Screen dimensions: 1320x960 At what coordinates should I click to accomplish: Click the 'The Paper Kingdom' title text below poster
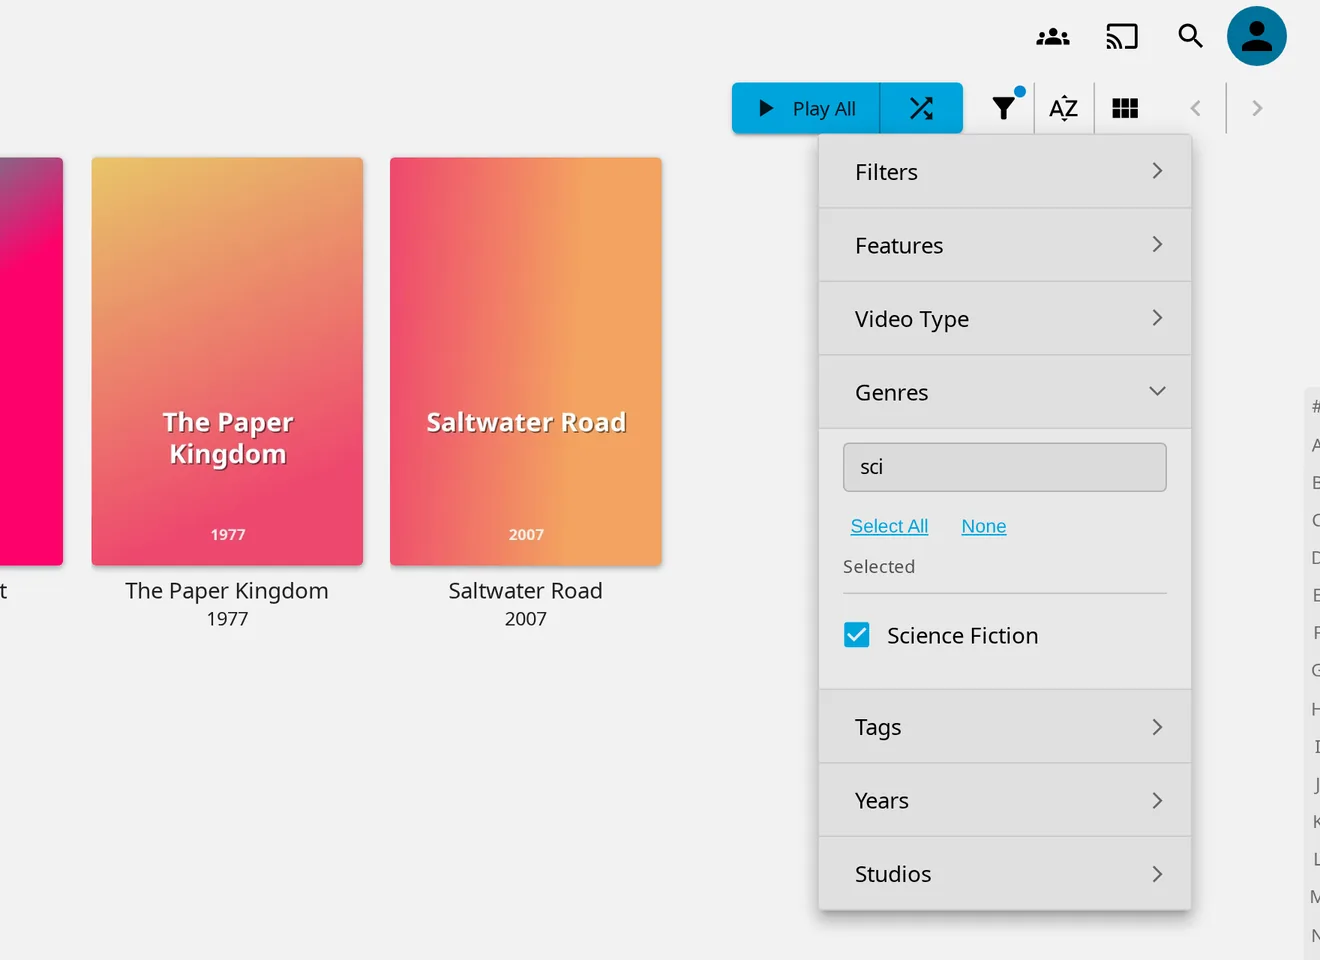click(x=227, y=591)
